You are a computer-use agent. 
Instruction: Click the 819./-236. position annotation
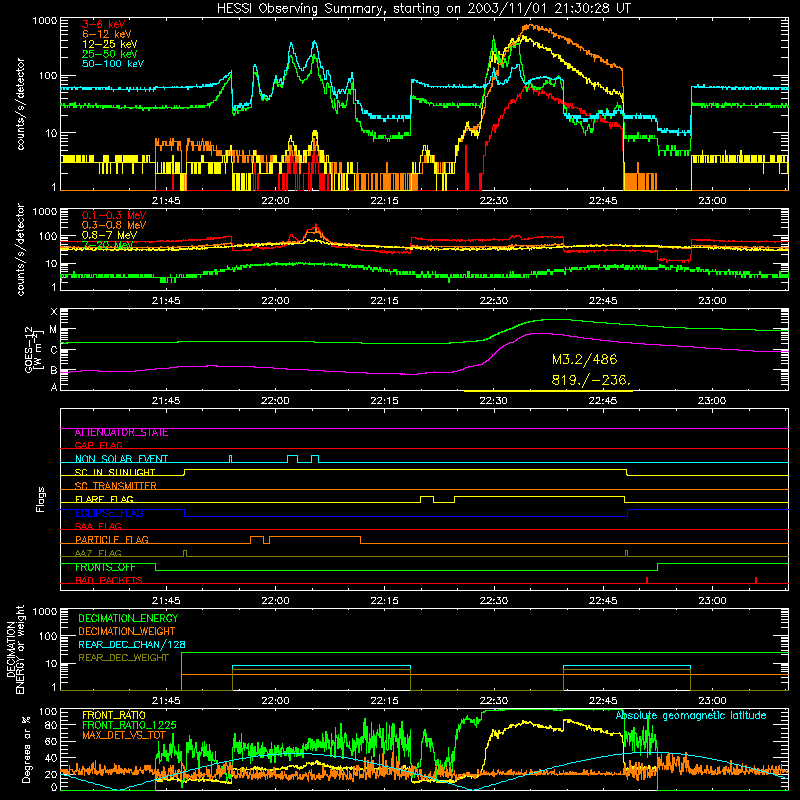tap(591, 380)
